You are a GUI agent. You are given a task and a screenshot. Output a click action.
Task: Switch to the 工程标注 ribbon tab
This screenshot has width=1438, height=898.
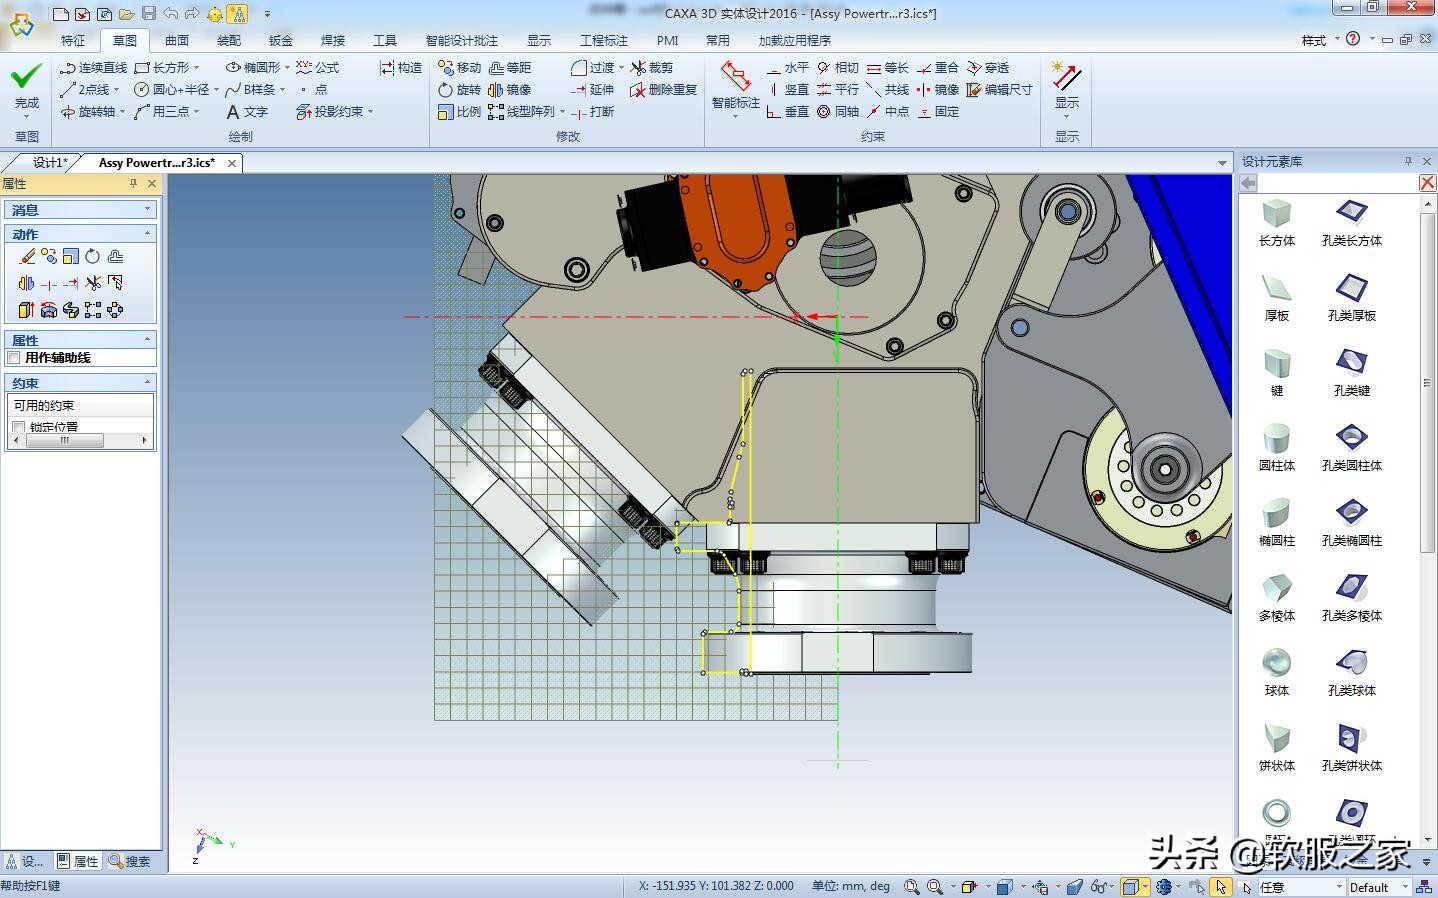(604, 40)
